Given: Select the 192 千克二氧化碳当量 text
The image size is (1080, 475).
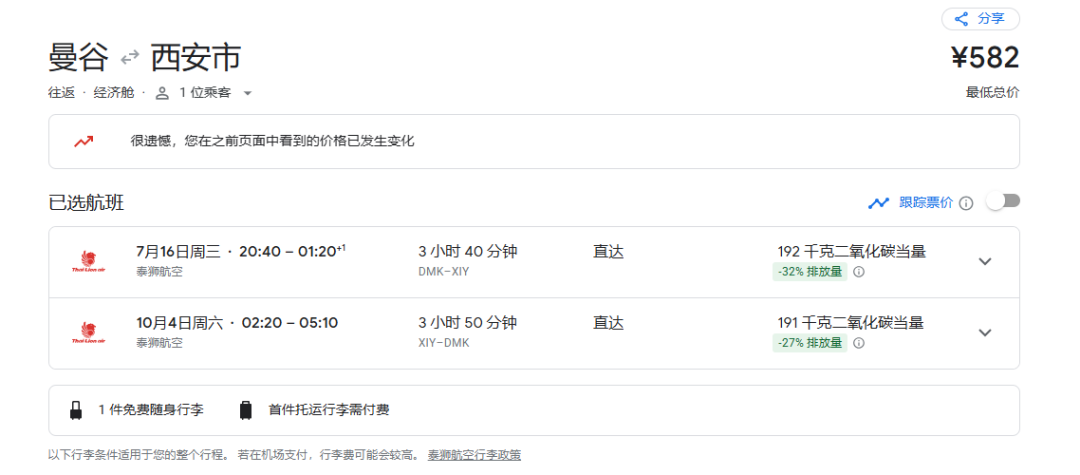Looking at the screenshot, I should click(x=851, y=251).
